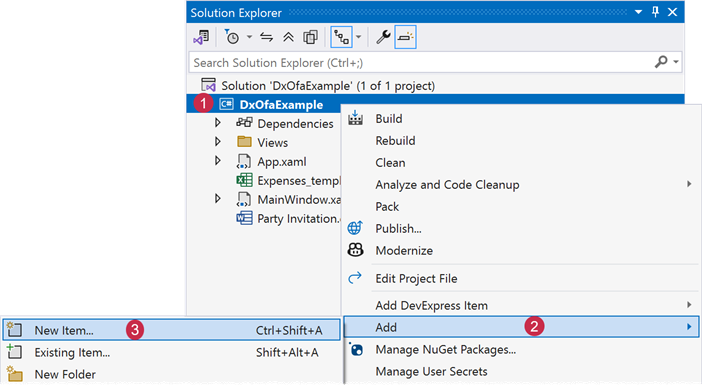
Task: Select App.xaml in the tree
Action: pyautogui.click(x=282, y=162)
